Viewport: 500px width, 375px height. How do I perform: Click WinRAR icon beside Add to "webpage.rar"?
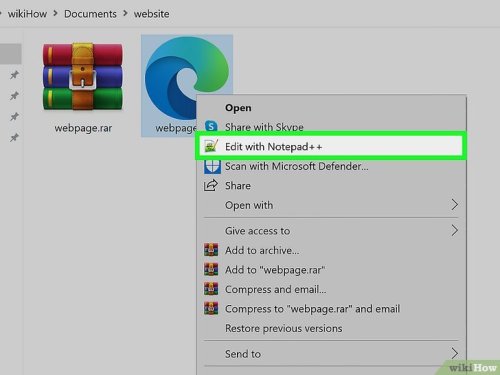click(211, 269)
